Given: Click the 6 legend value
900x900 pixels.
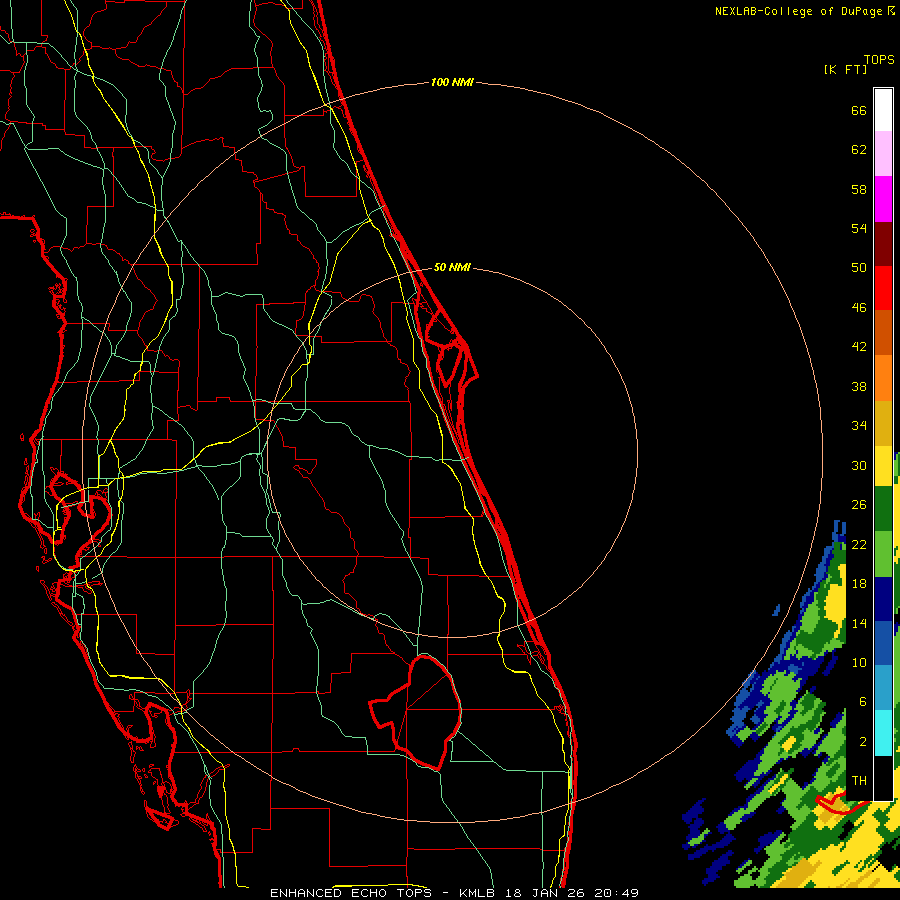Looking at the screenshot, I should click(x=862, y=701).
